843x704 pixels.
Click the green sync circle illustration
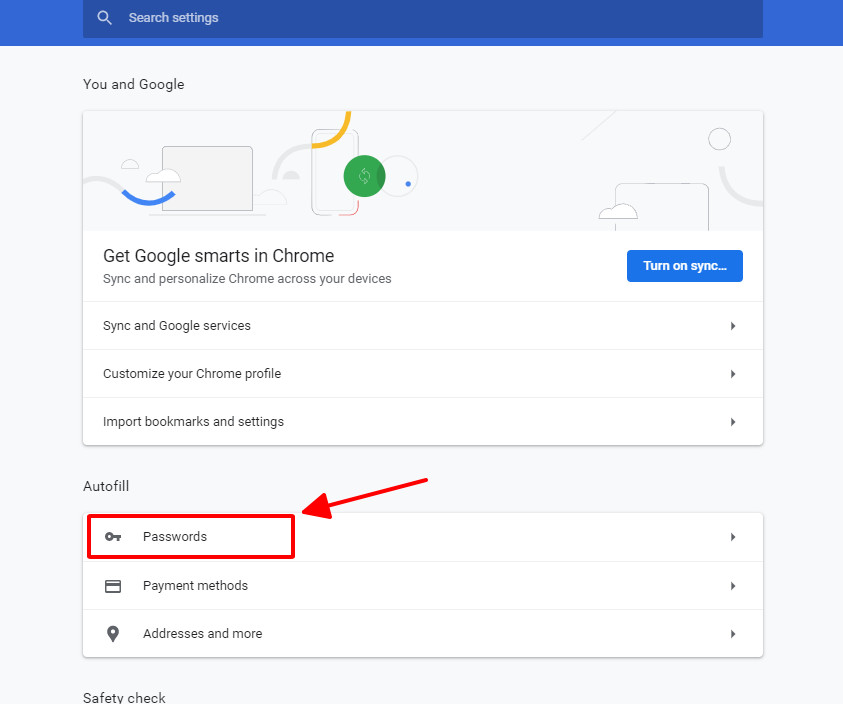[365, 176]
